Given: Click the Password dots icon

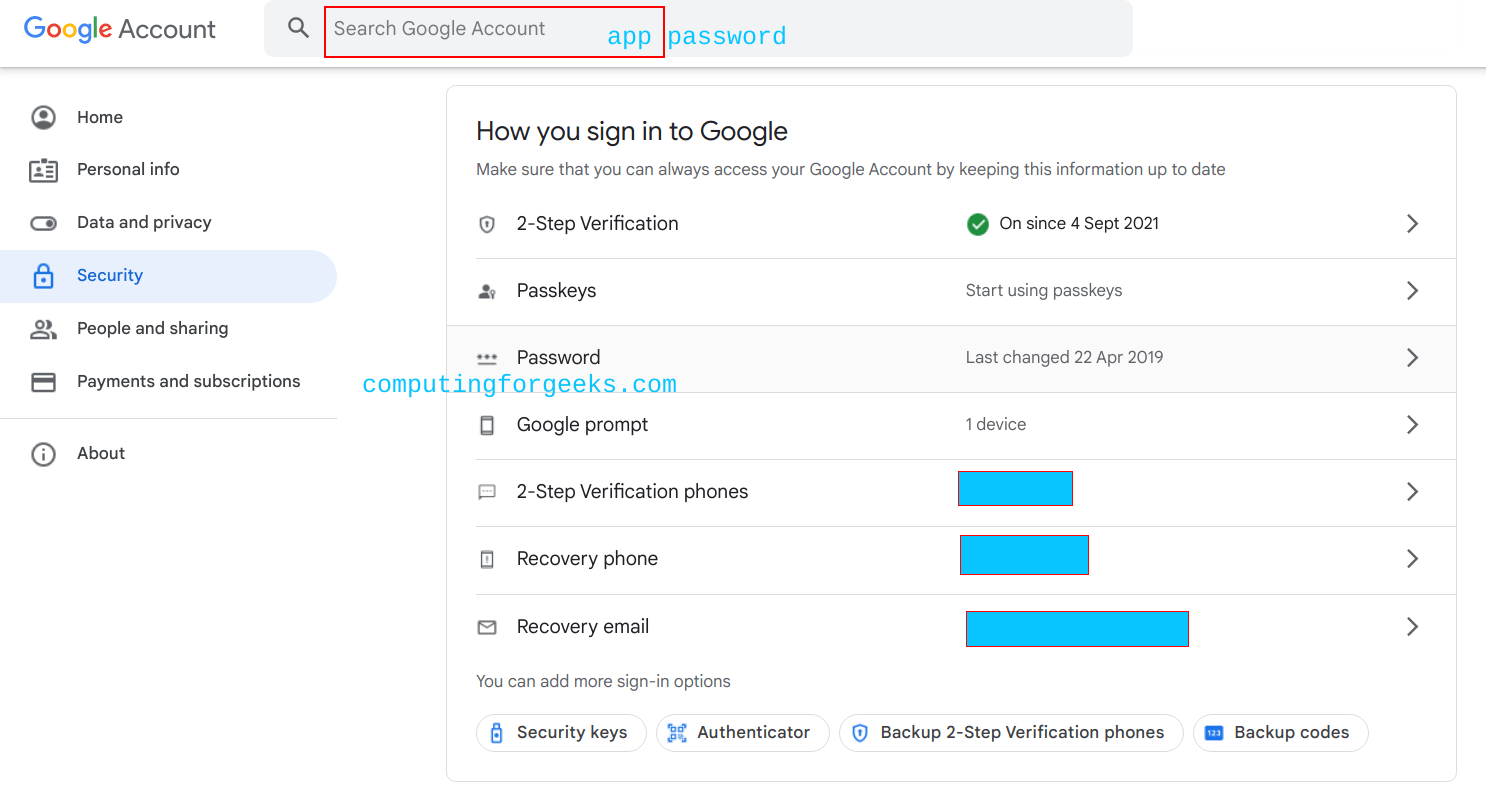Looking at the screenshot, I should [487, 357].
